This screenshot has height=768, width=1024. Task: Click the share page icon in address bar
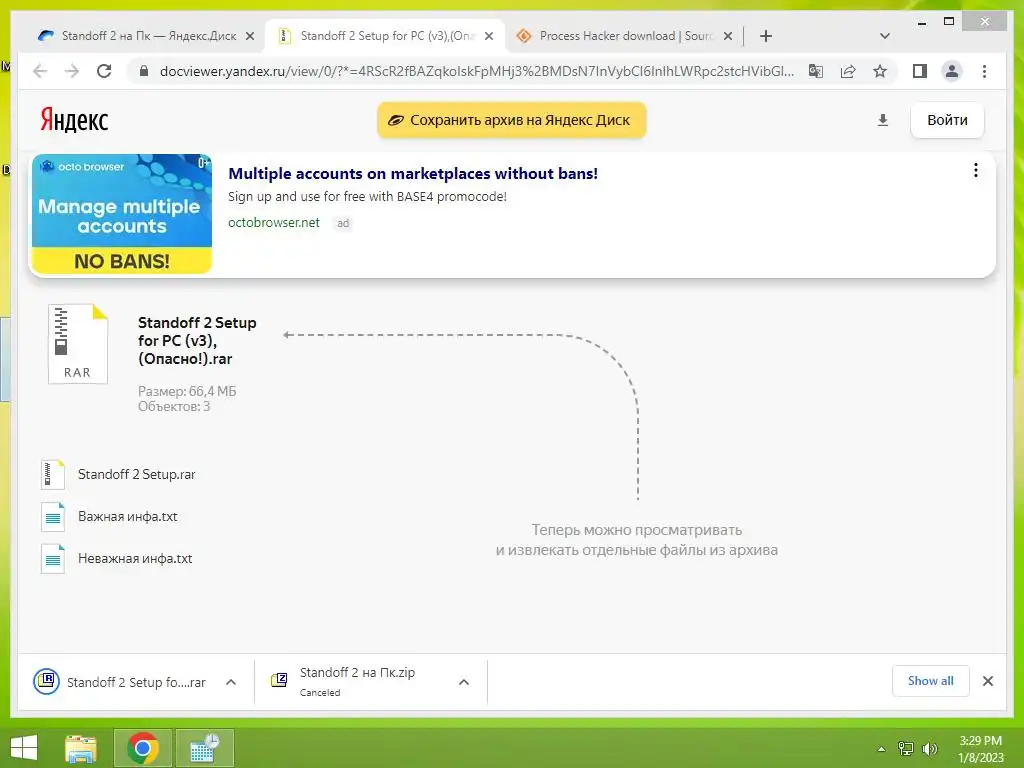(x=848, y=71)
